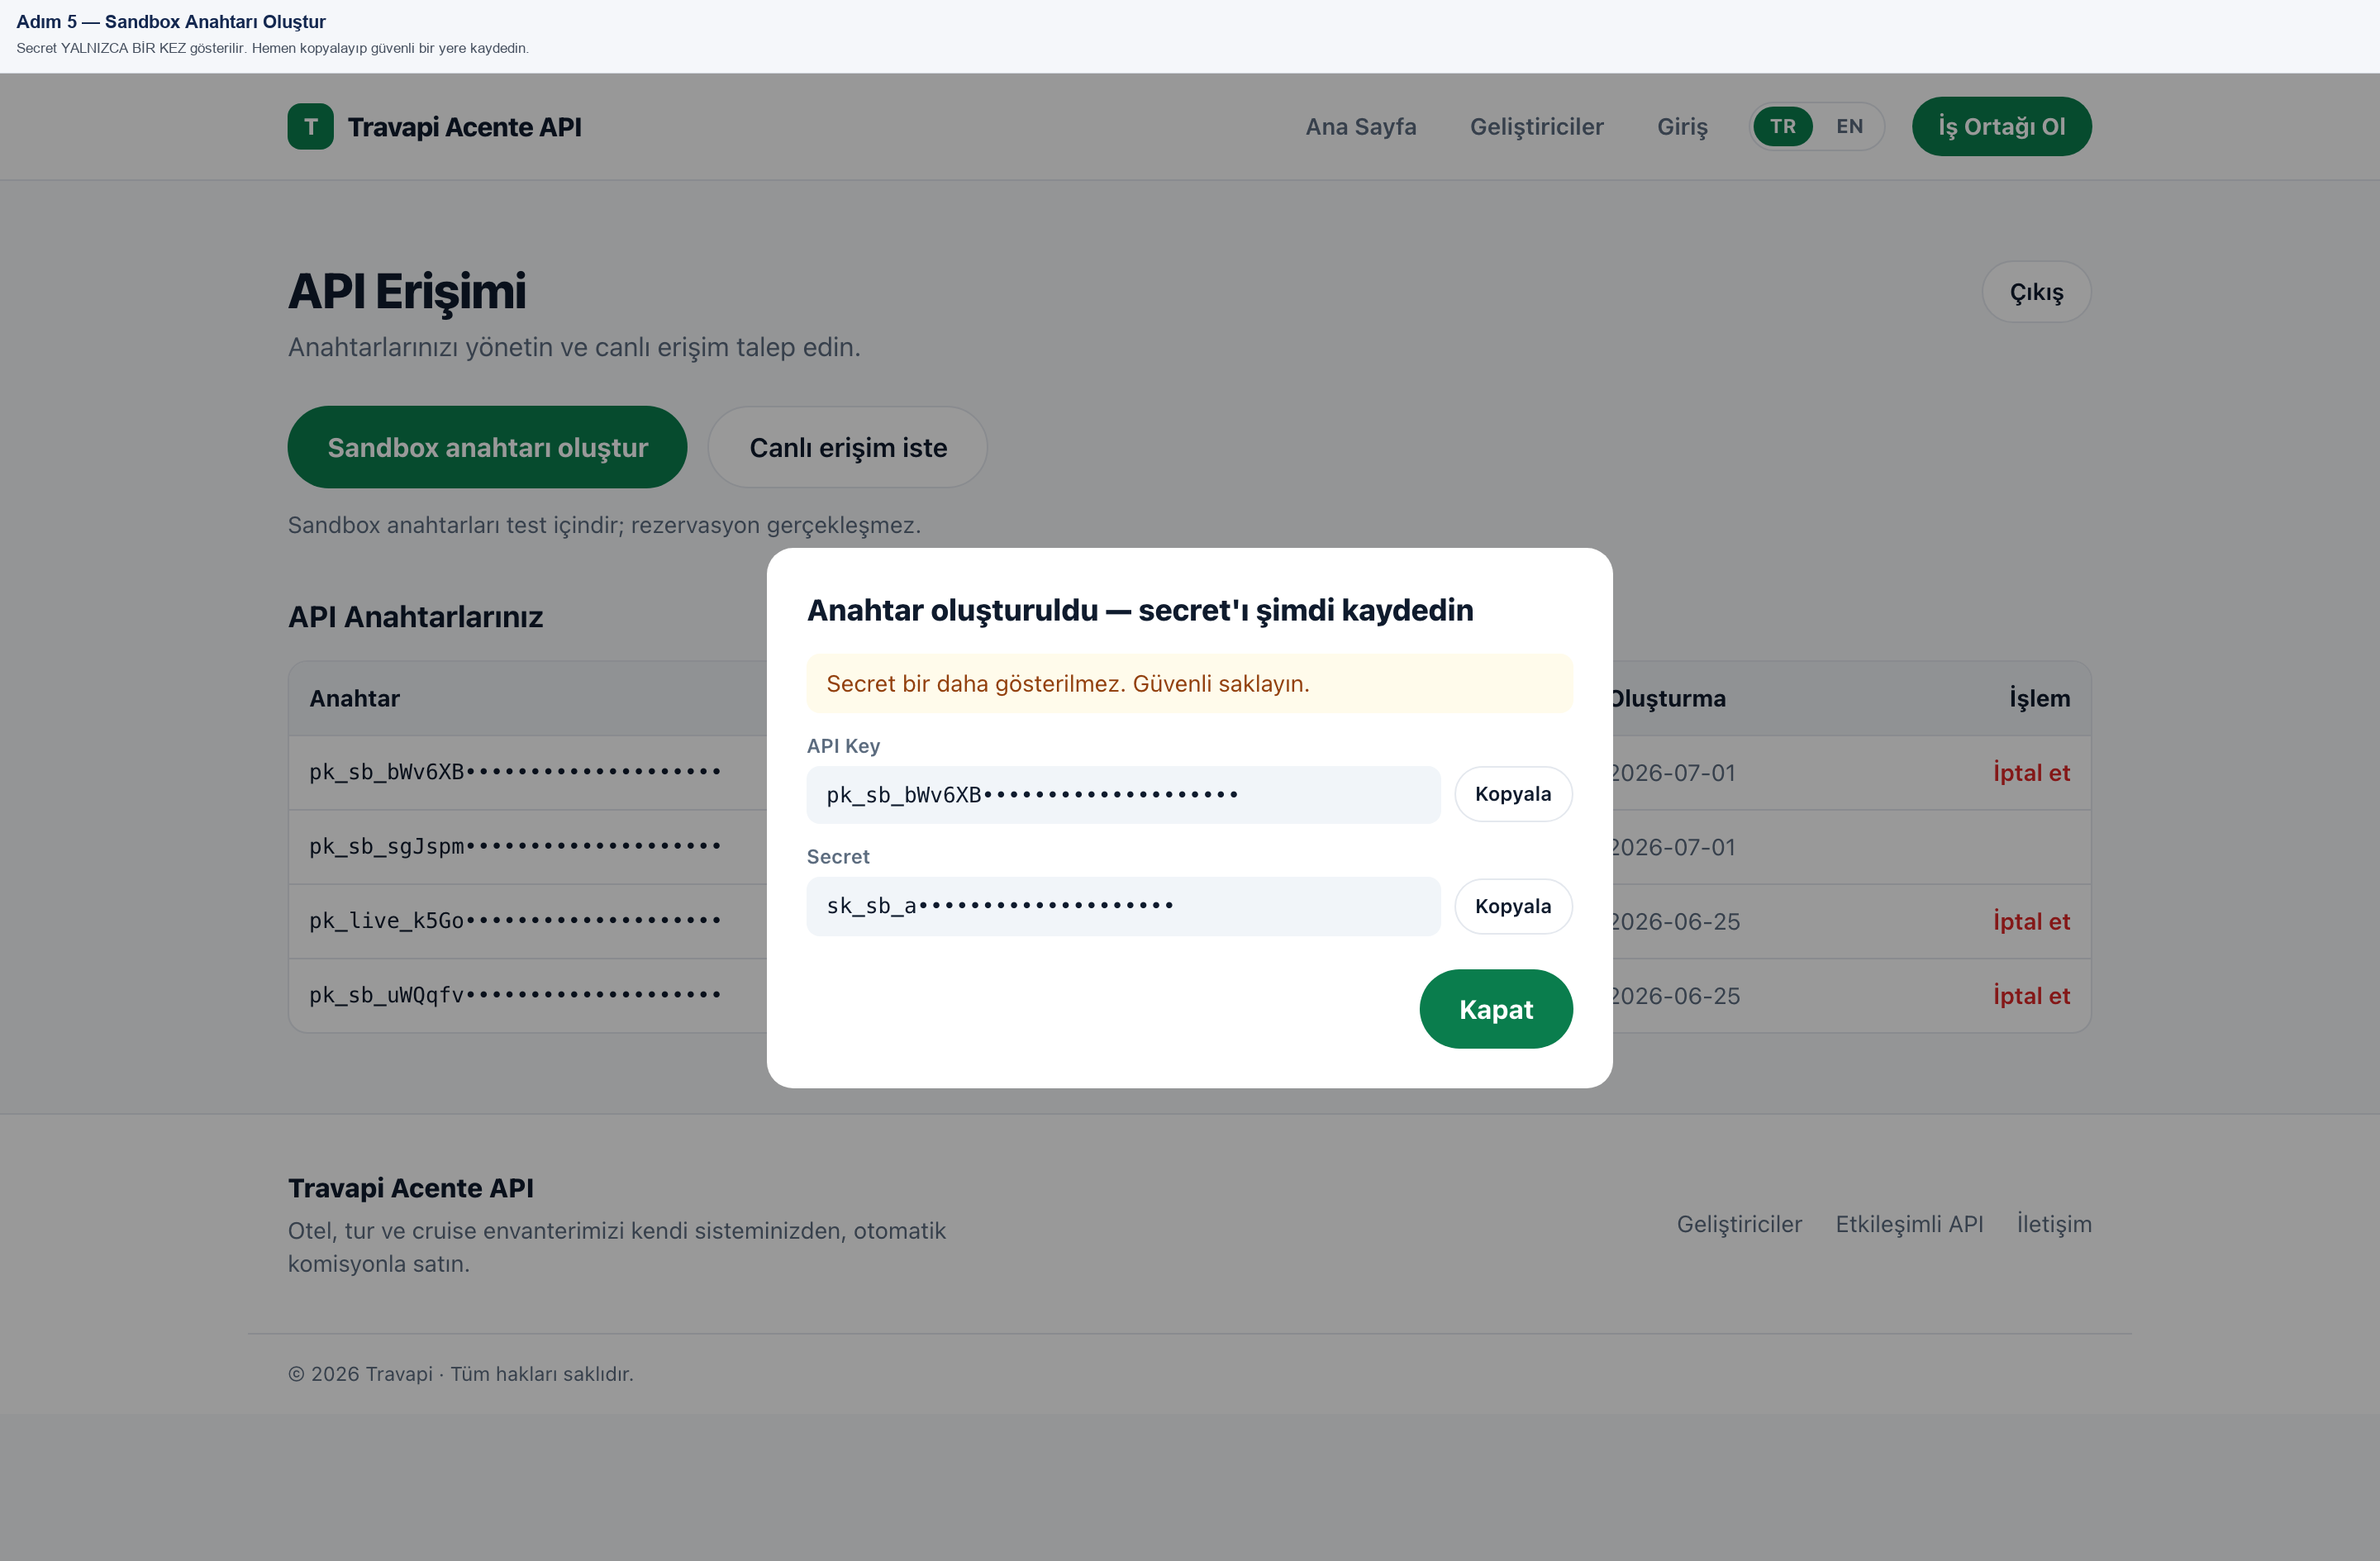Switch language to EN
Screen dimensions: 2380x1561
(x=1849, y=127)
